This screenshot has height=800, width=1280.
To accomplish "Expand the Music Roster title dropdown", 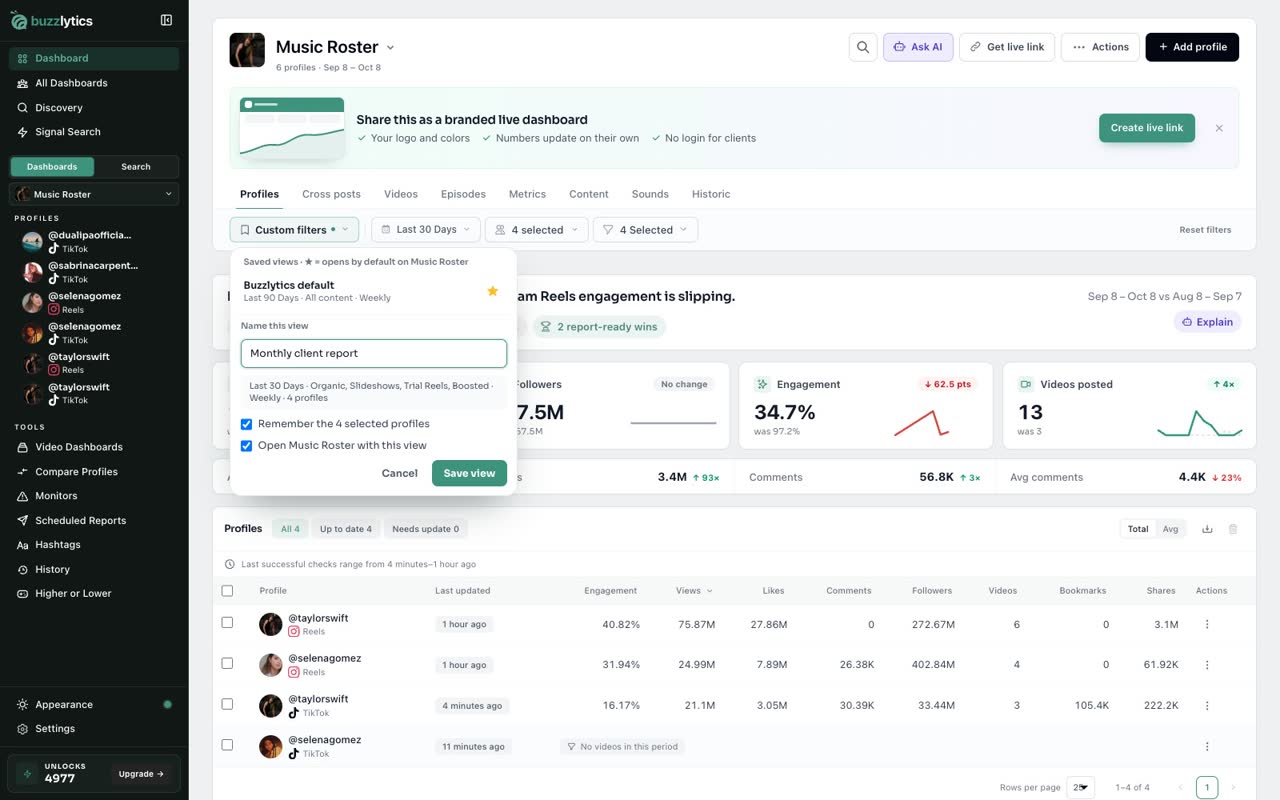I will coord(390,47).
